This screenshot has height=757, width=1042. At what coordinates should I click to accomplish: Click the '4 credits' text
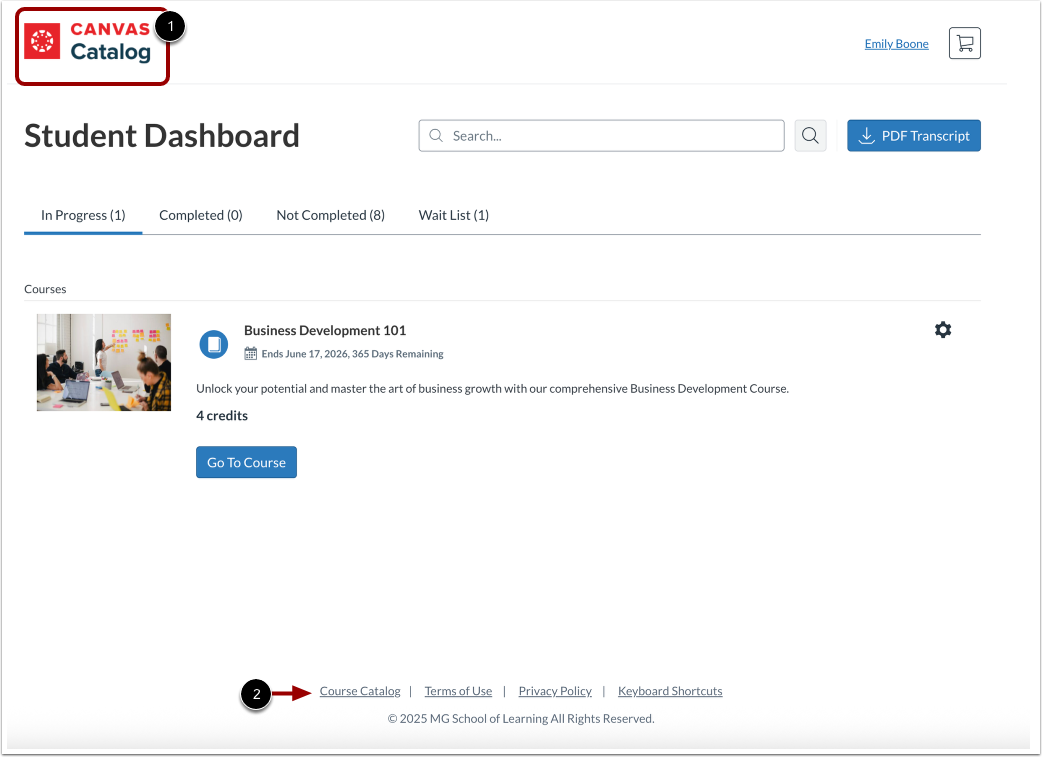(222, 415)
